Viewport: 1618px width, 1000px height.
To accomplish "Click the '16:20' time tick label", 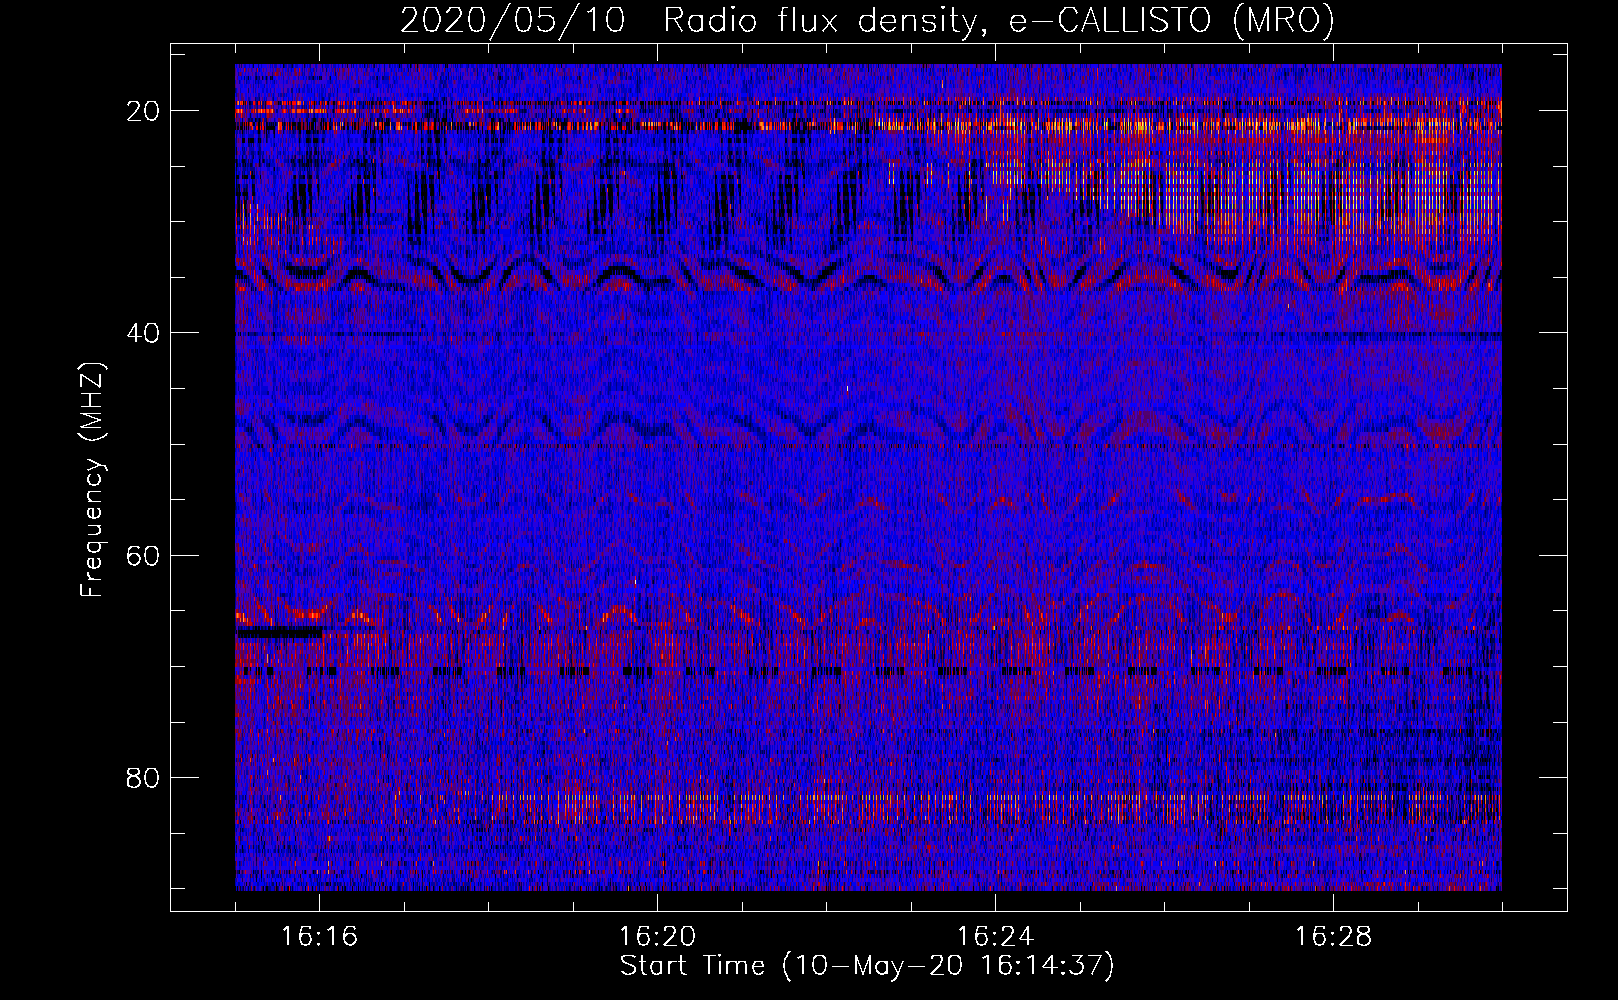I will click(657, 937).
